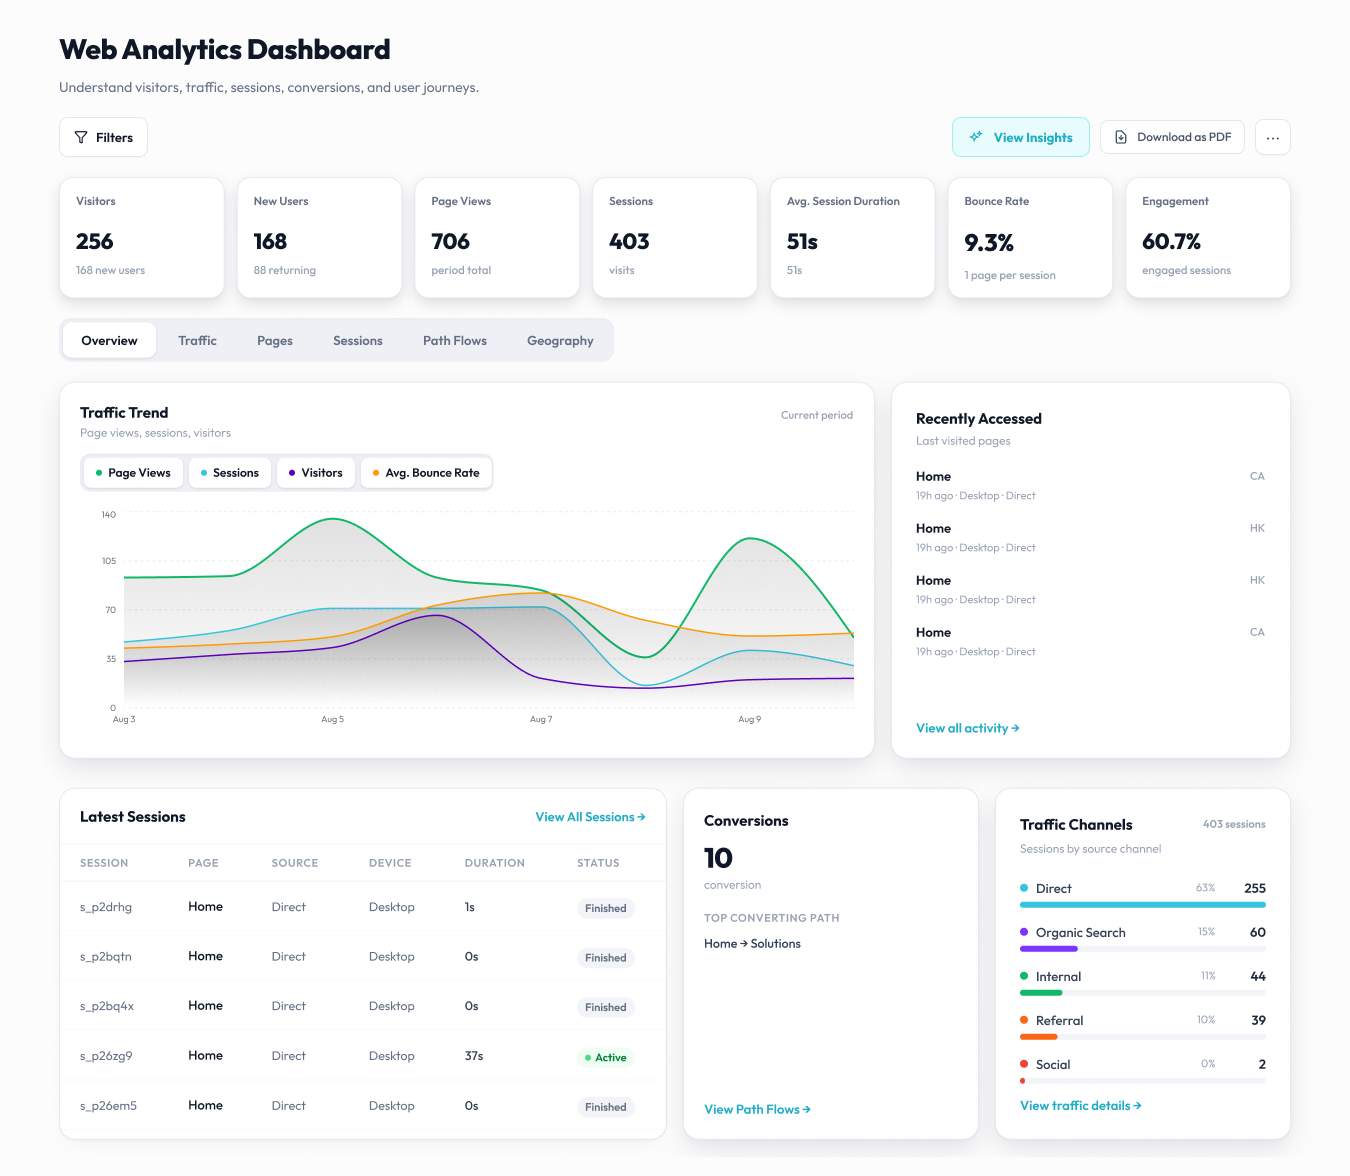Select the Overview tab
This screenshot has height=1176, width=1350.
coord(109,340)
